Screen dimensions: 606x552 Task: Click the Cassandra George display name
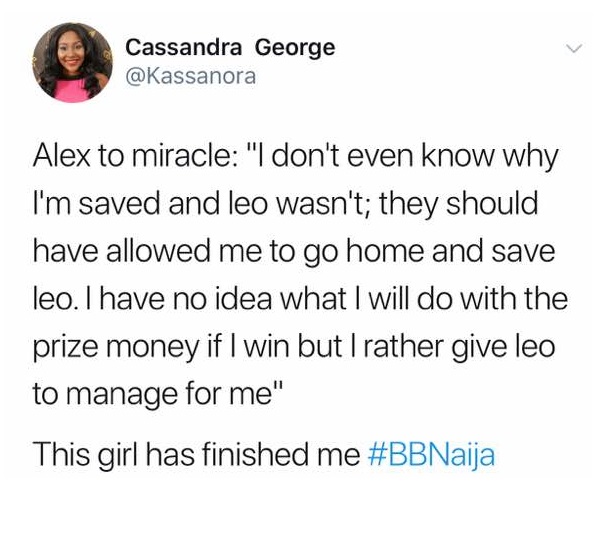point(230,47)
